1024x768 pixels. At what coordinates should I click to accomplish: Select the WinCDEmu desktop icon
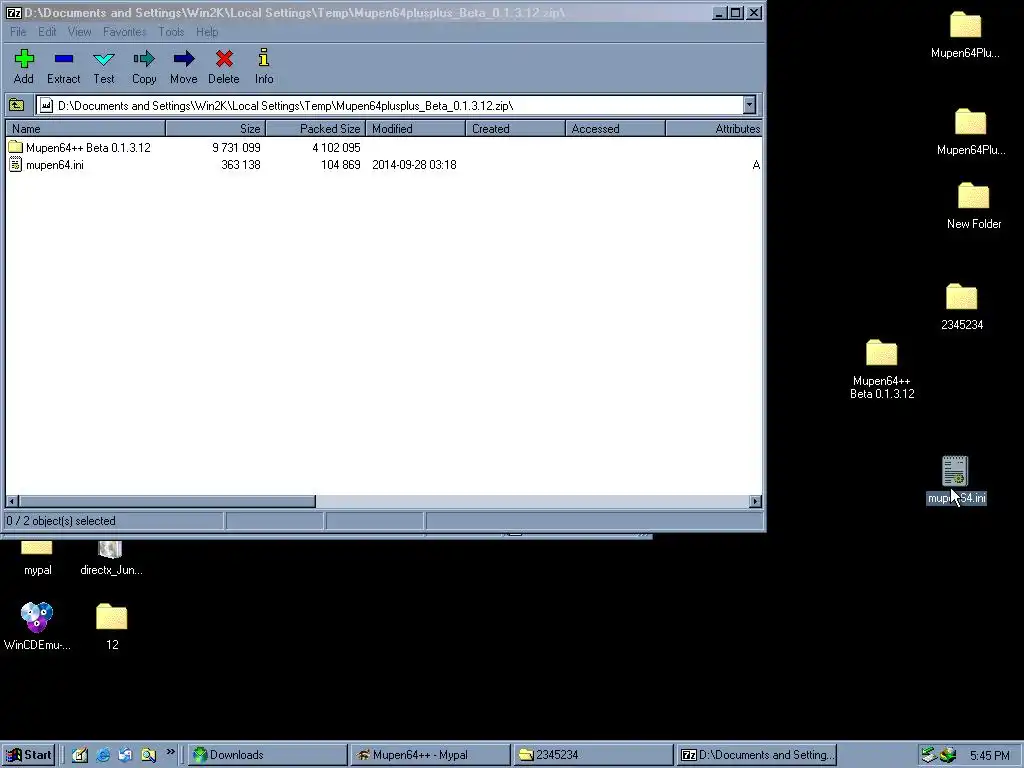(x=37, y=626)
